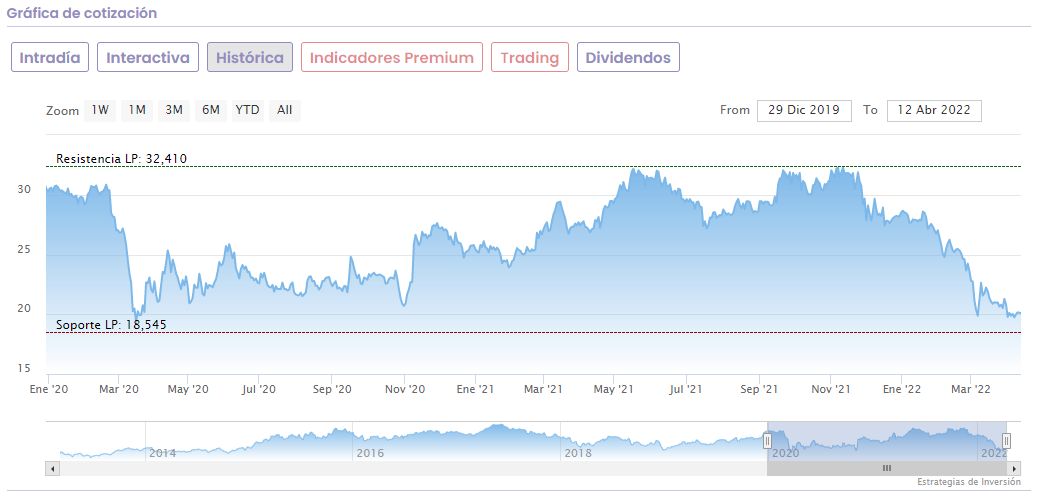
Task: Open Estrategias de Inversión credit link
Action: [969, 482]
